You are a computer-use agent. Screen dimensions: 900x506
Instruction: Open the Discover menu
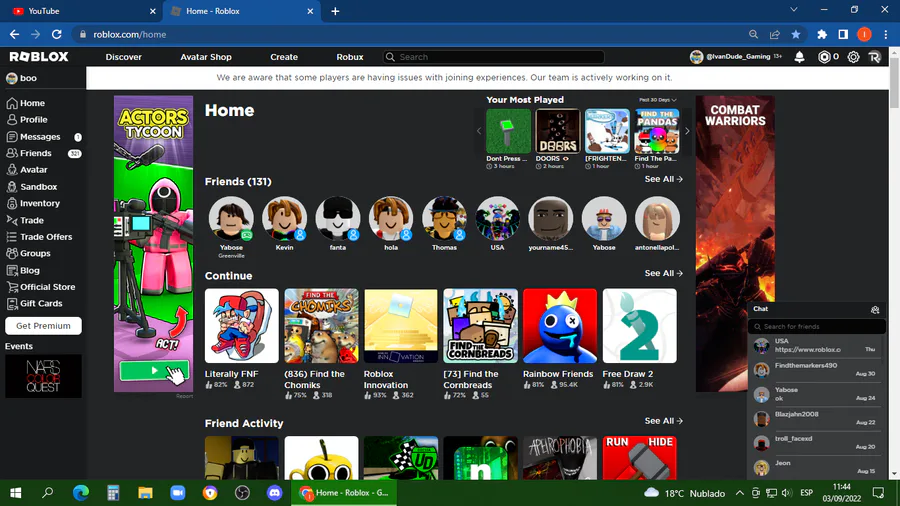pyautogui.click(x=123, y=57)
